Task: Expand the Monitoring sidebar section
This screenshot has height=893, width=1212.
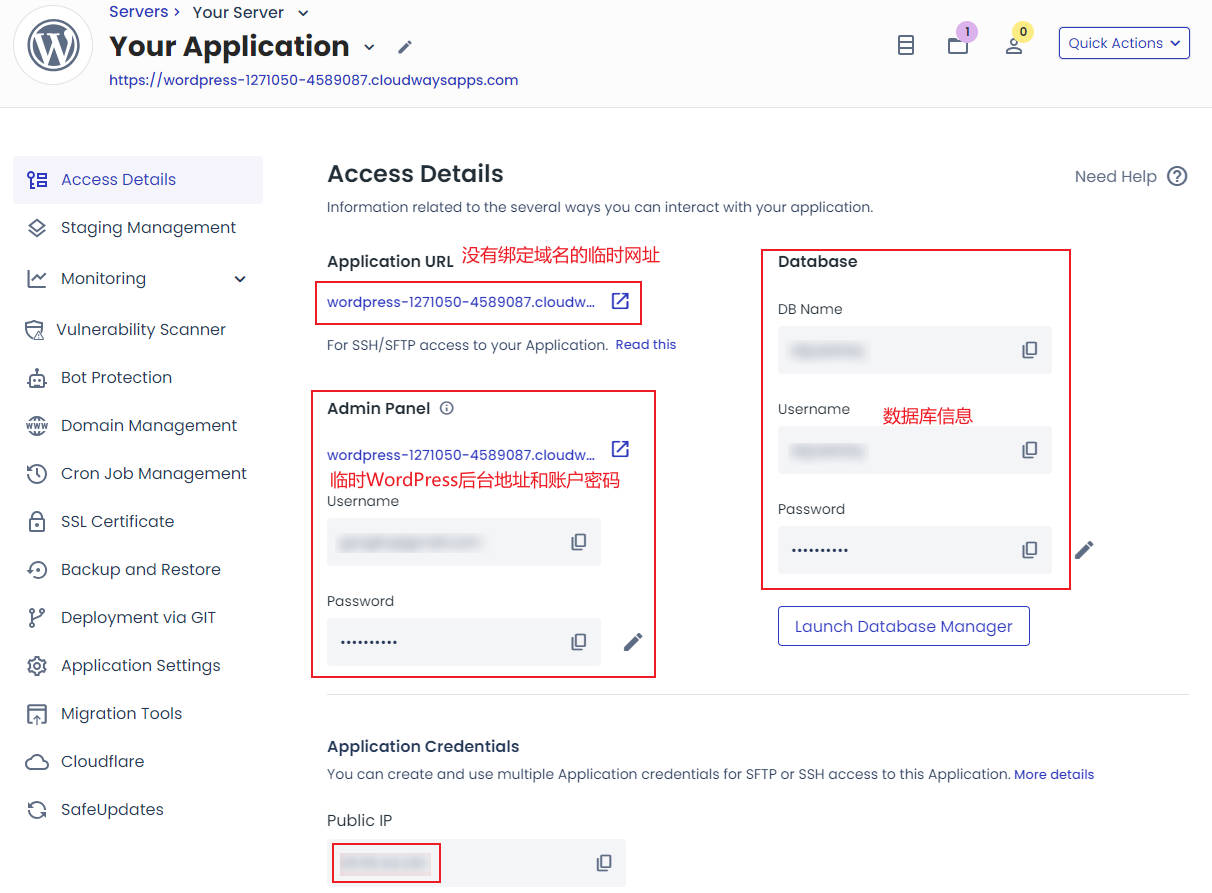Action: tap(239, 279)
